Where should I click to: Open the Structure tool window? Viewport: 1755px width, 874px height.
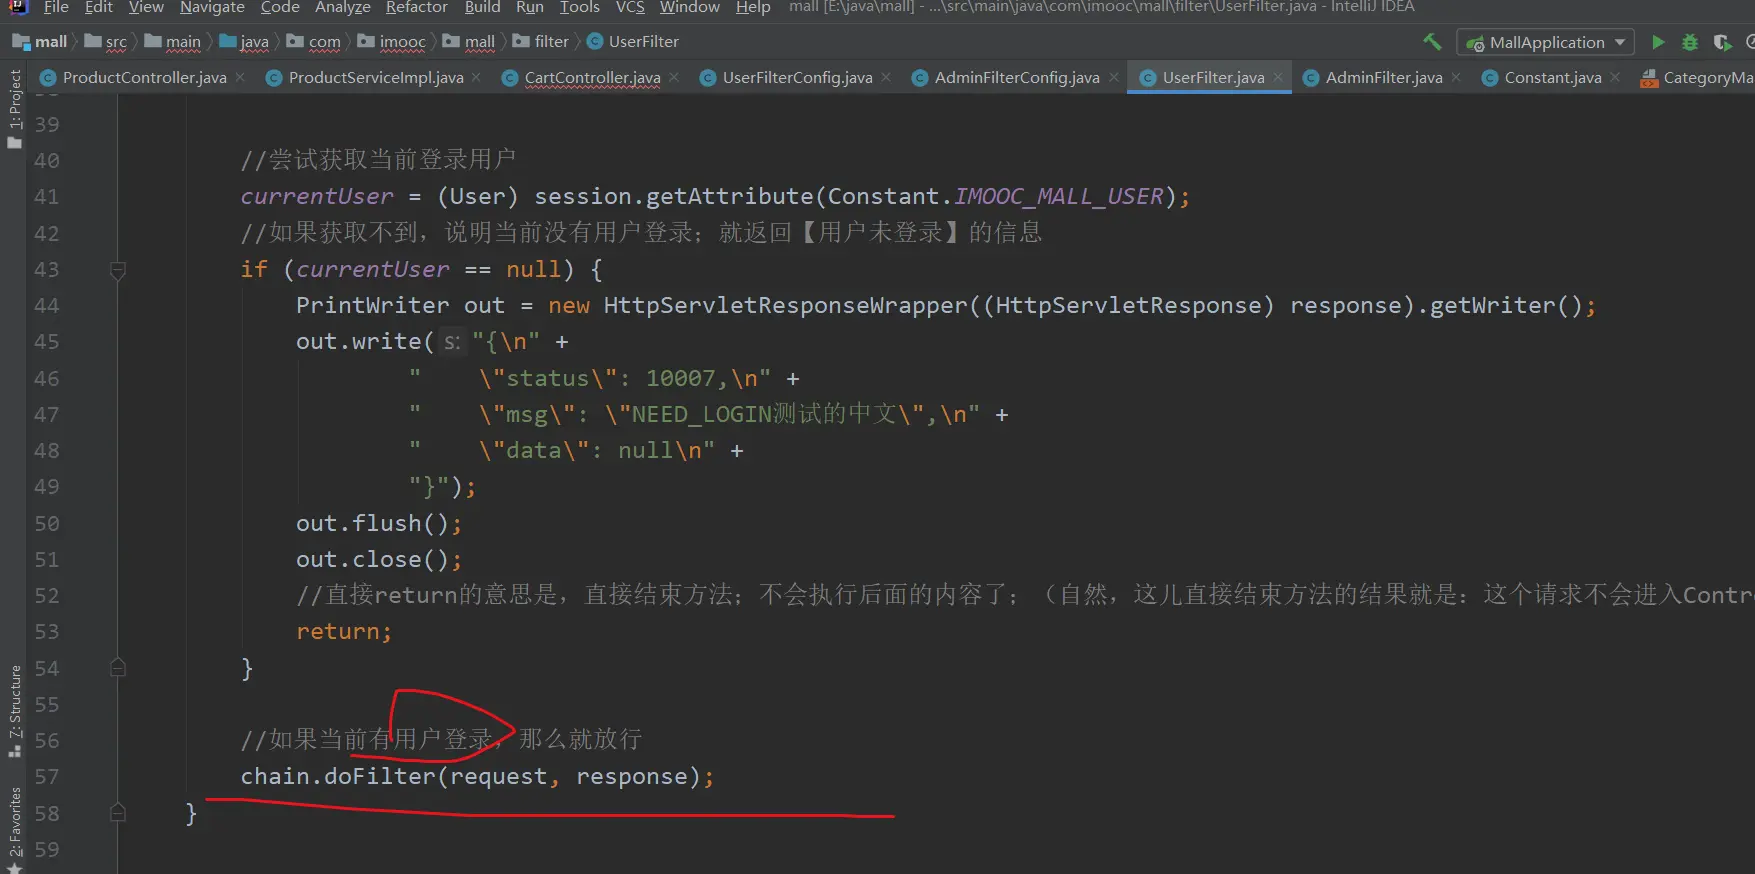point(15,710)
